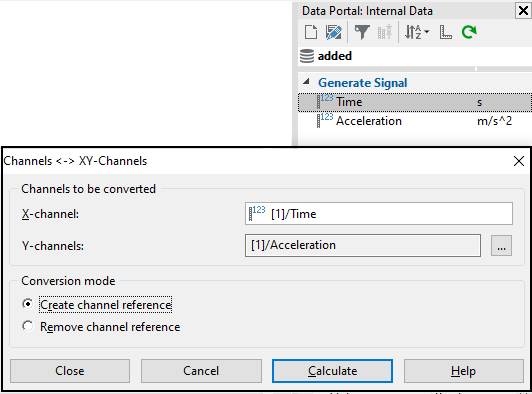Click the X-channel input field
Viewport: 532px width, 394px height.
(x=379, y=214)
